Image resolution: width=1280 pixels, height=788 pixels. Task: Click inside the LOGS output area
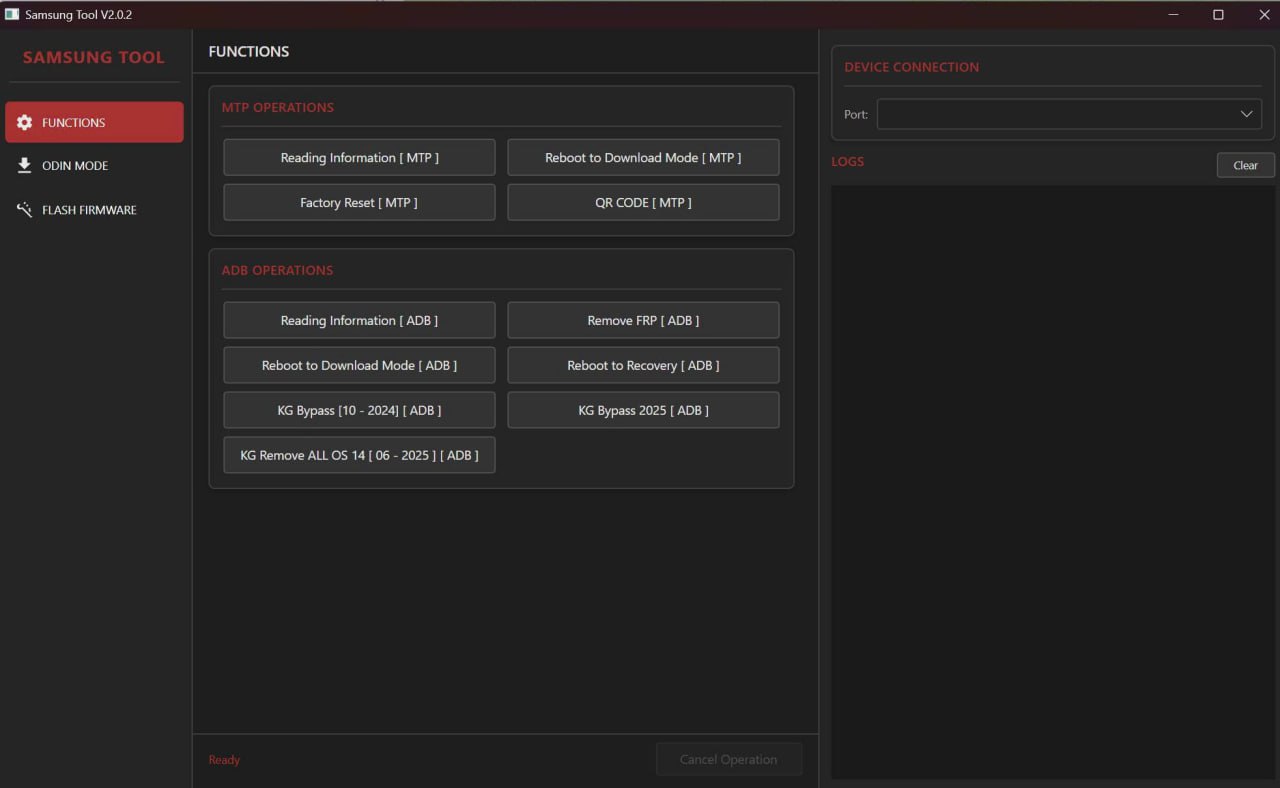1053,481
